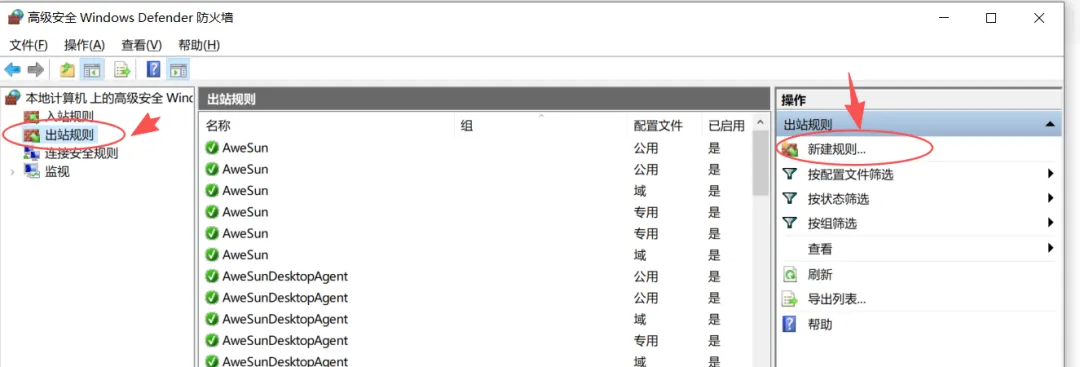Viewport: 1080px width, 367px height.
Task: Go back with the blue left arrow
Action: [x=12, y=70]
